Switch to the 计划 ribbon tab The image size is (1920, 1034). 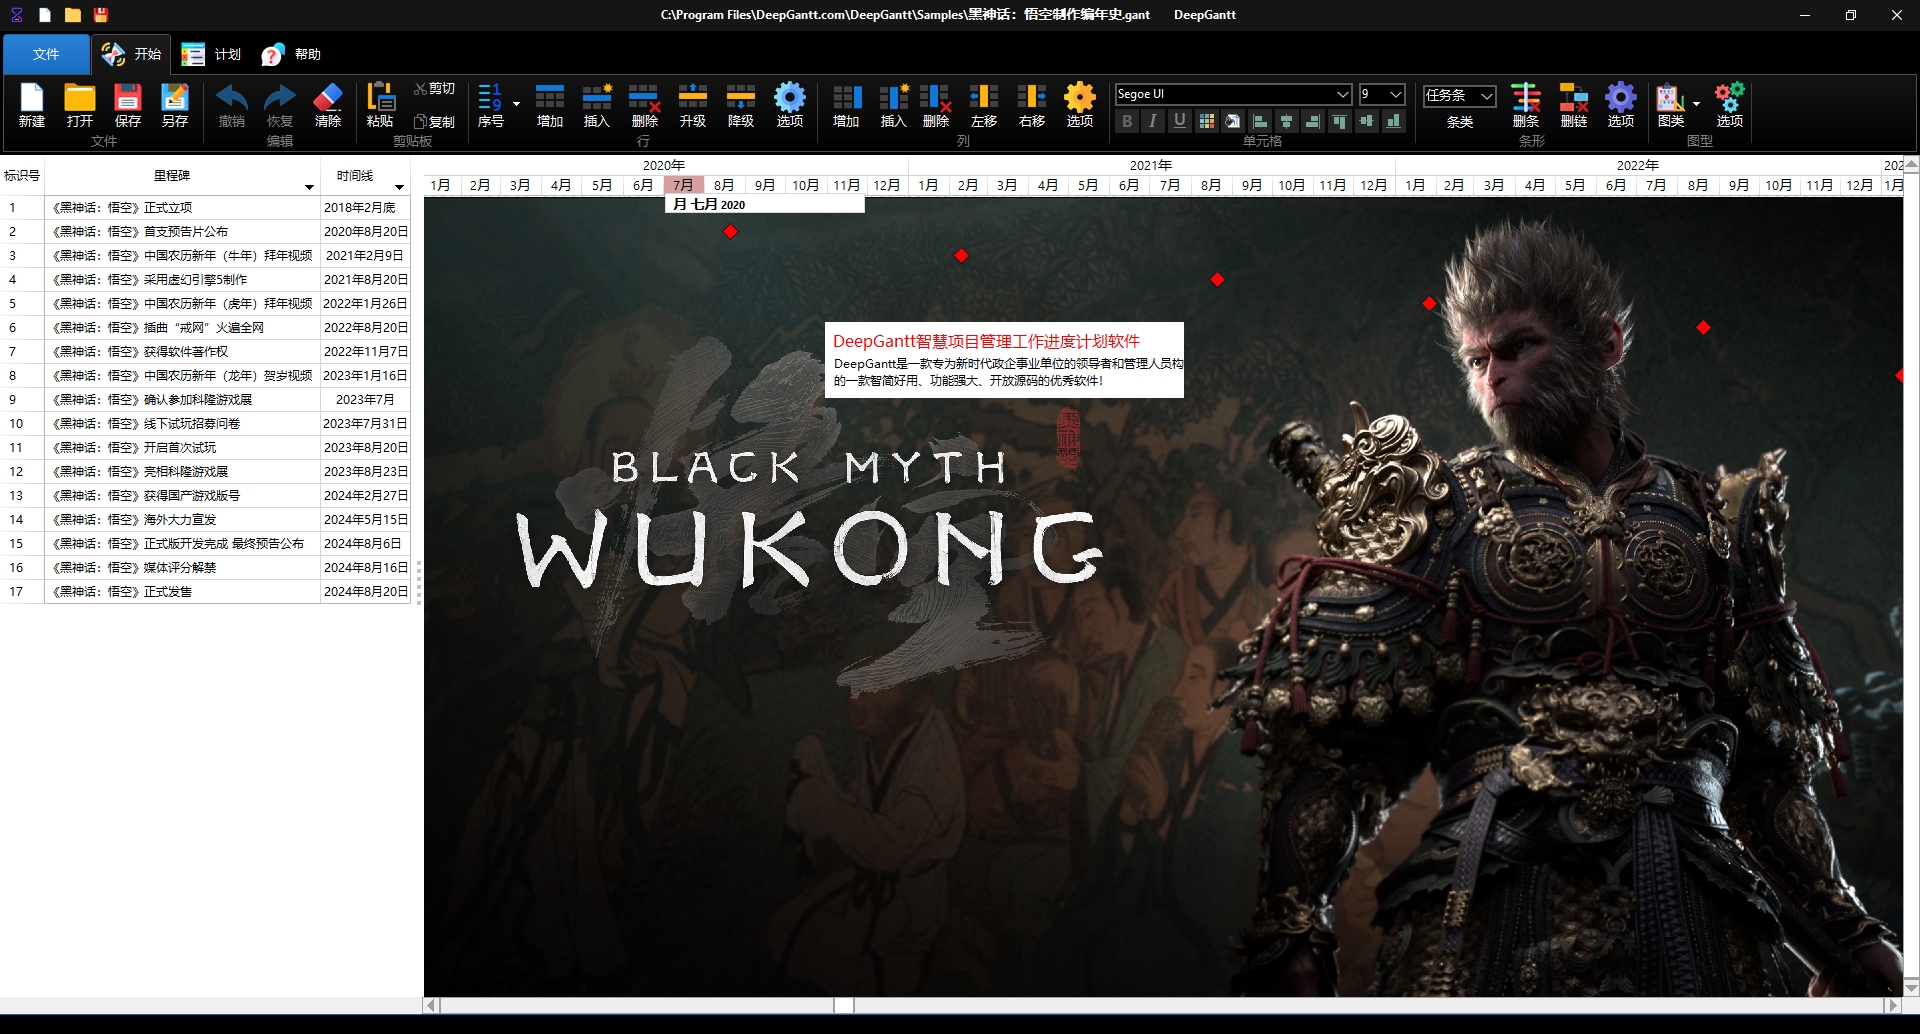(x=212, y=54)
